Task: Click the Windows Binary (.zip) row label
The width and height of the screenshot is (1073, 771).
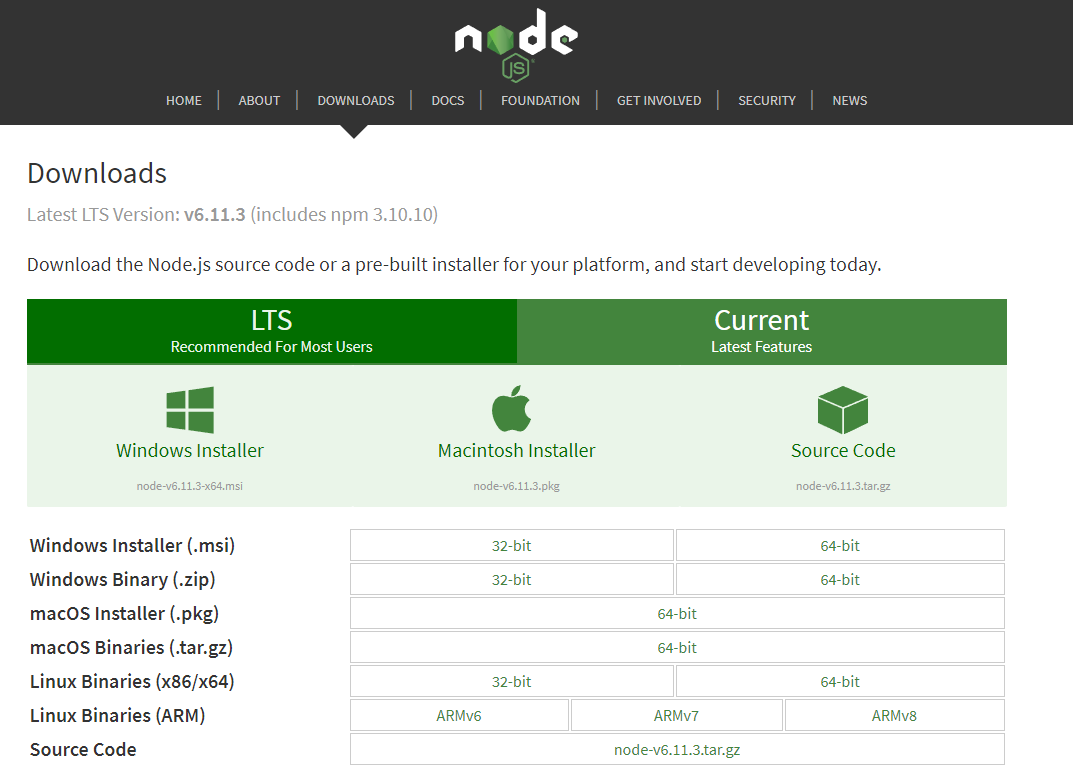Action: 122,580
